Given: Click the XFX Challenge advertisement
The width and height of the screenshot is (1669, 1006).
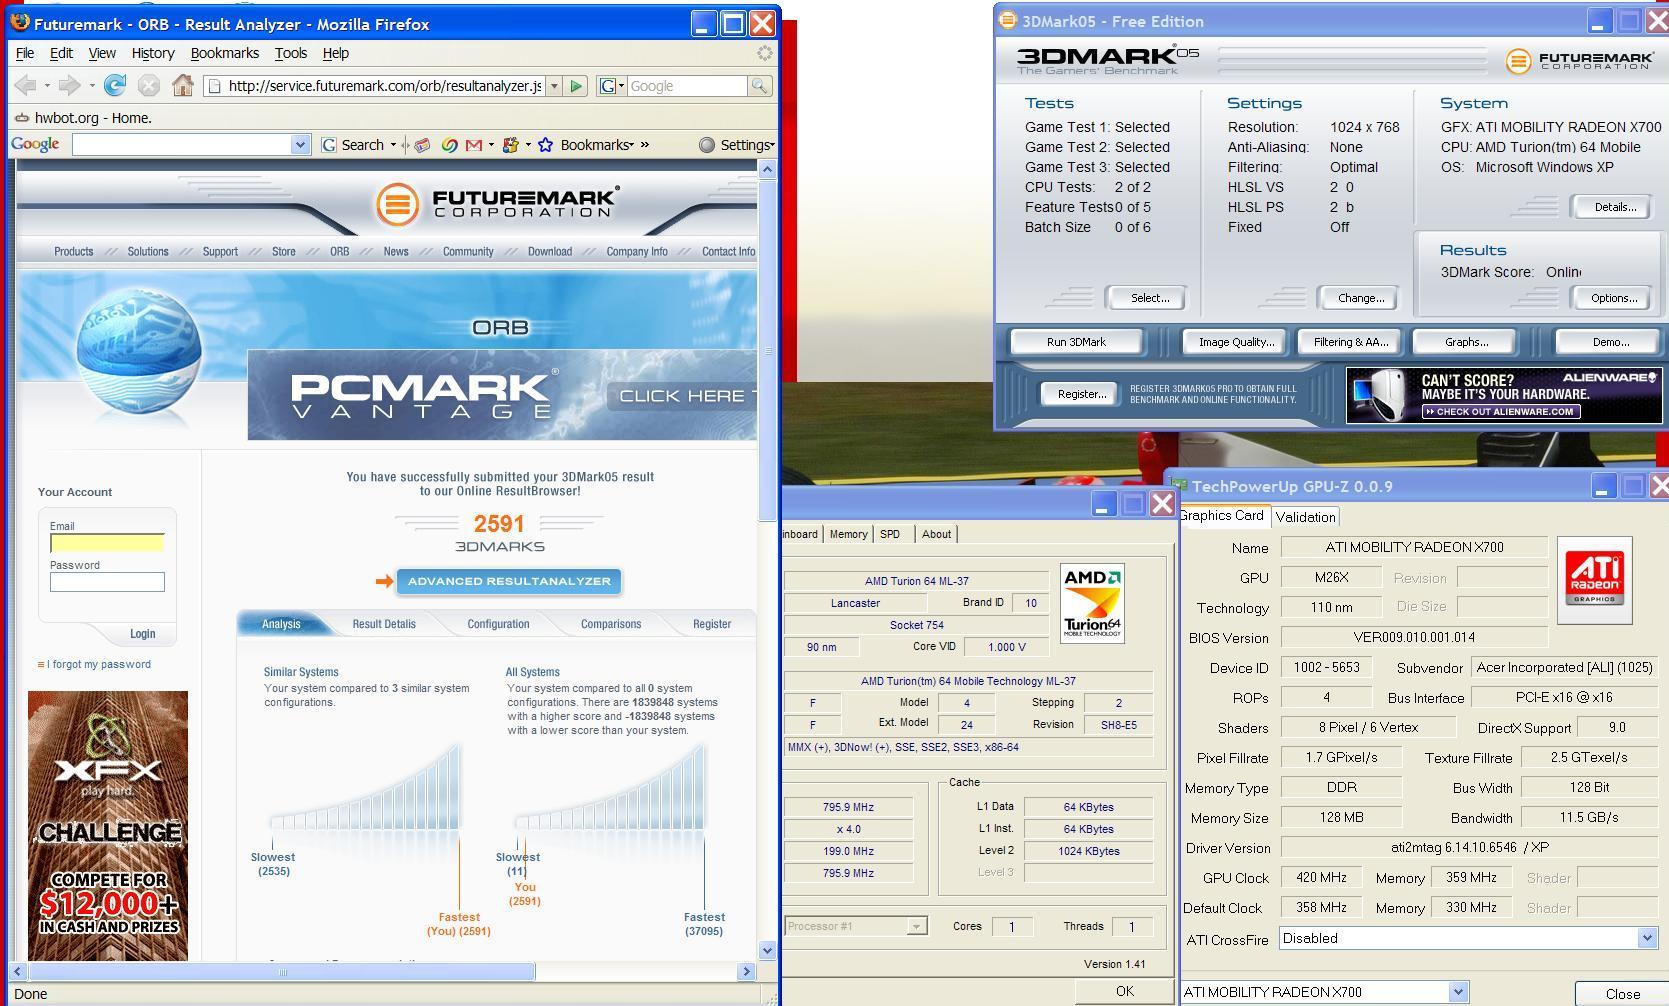Looking at the screenshot, I should pyautogui.click(x=108, y=825).
